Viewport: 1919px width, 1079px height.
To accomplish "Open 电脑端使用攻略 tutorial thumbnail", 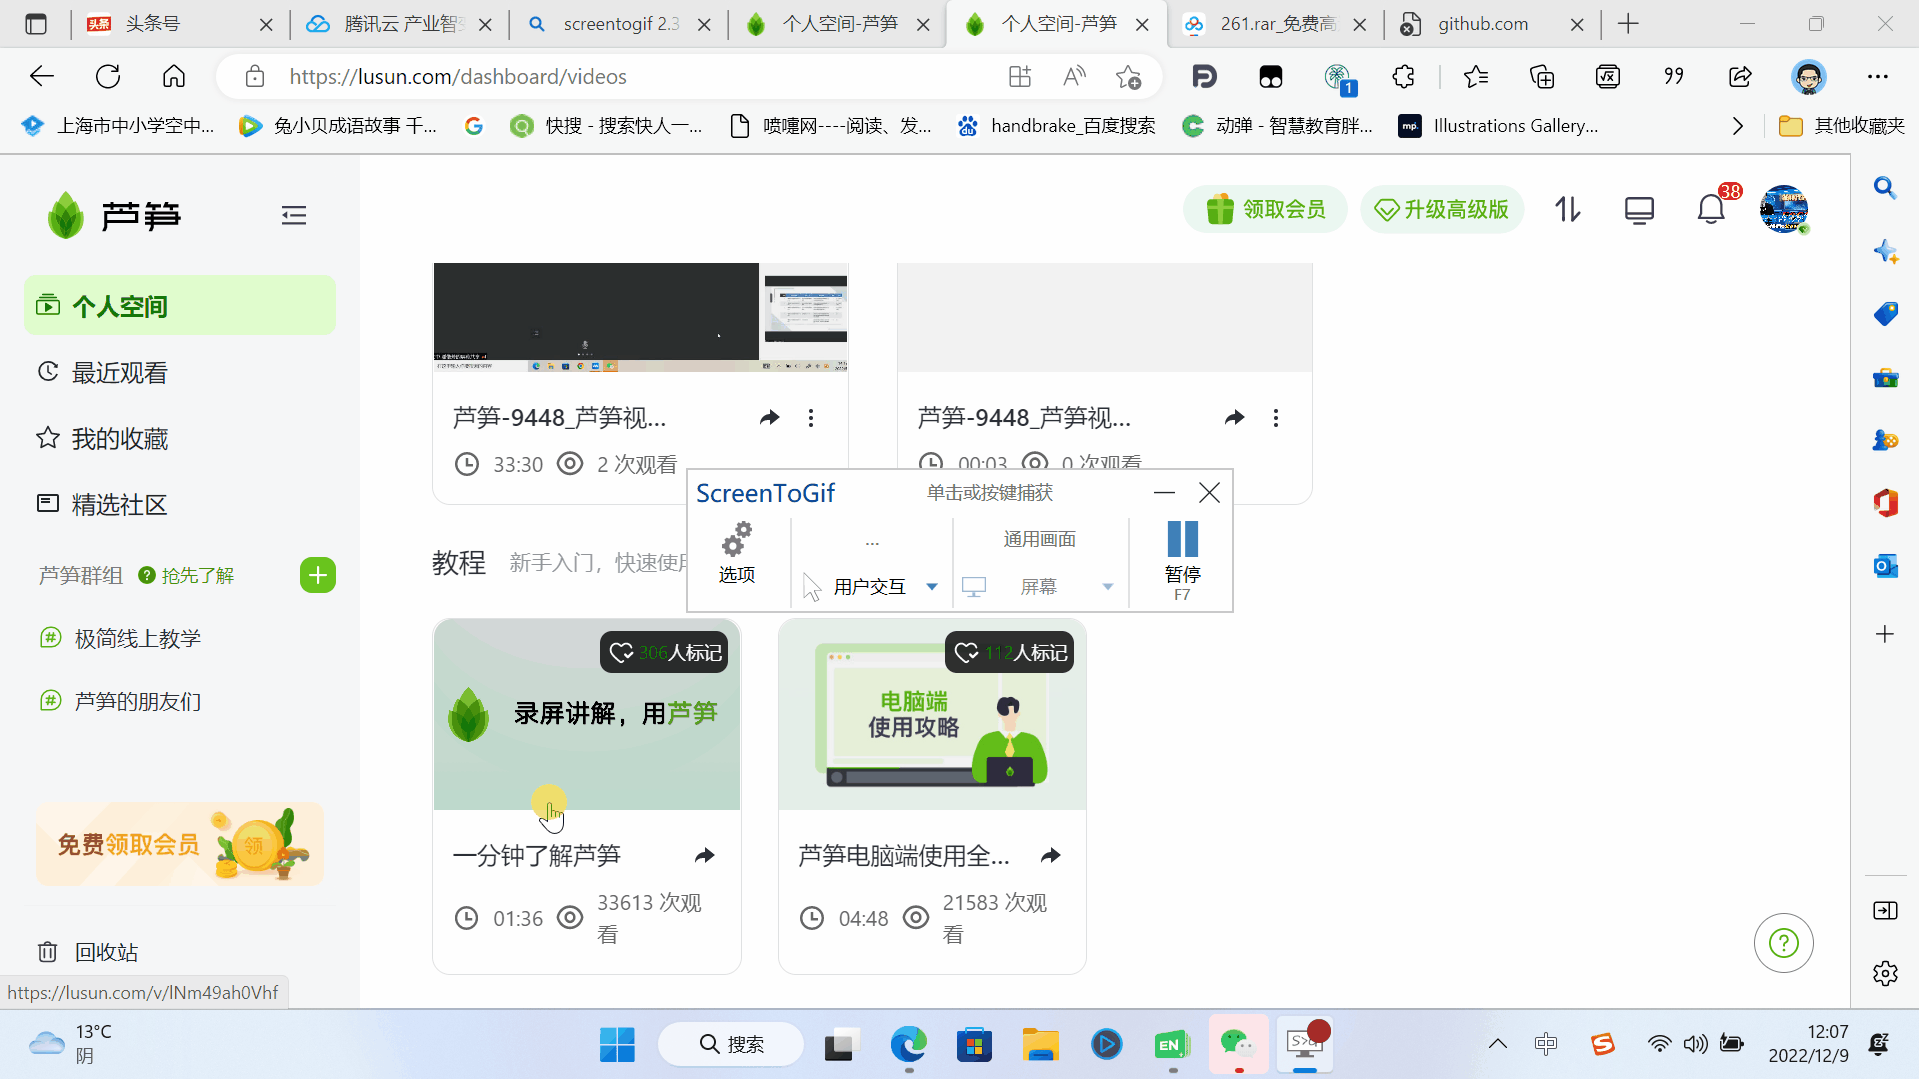I will click(932, 714).
